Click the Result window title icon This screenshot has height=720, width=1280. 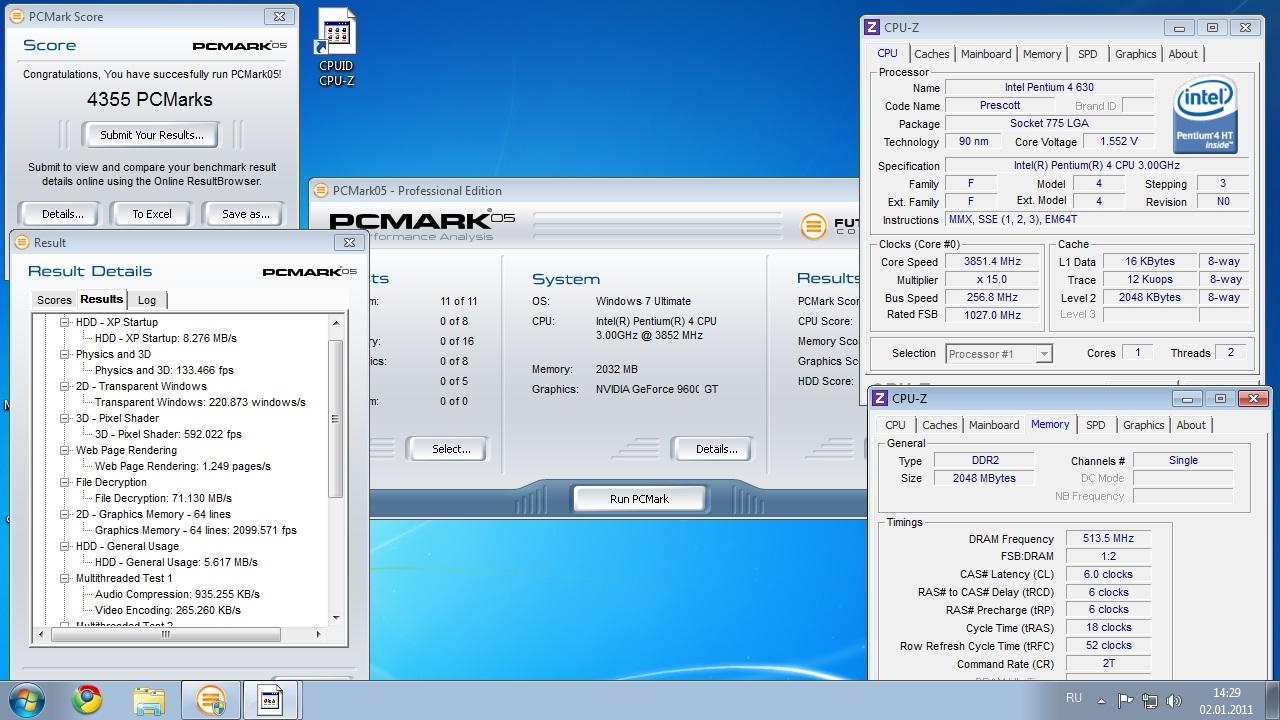[22, 242]
